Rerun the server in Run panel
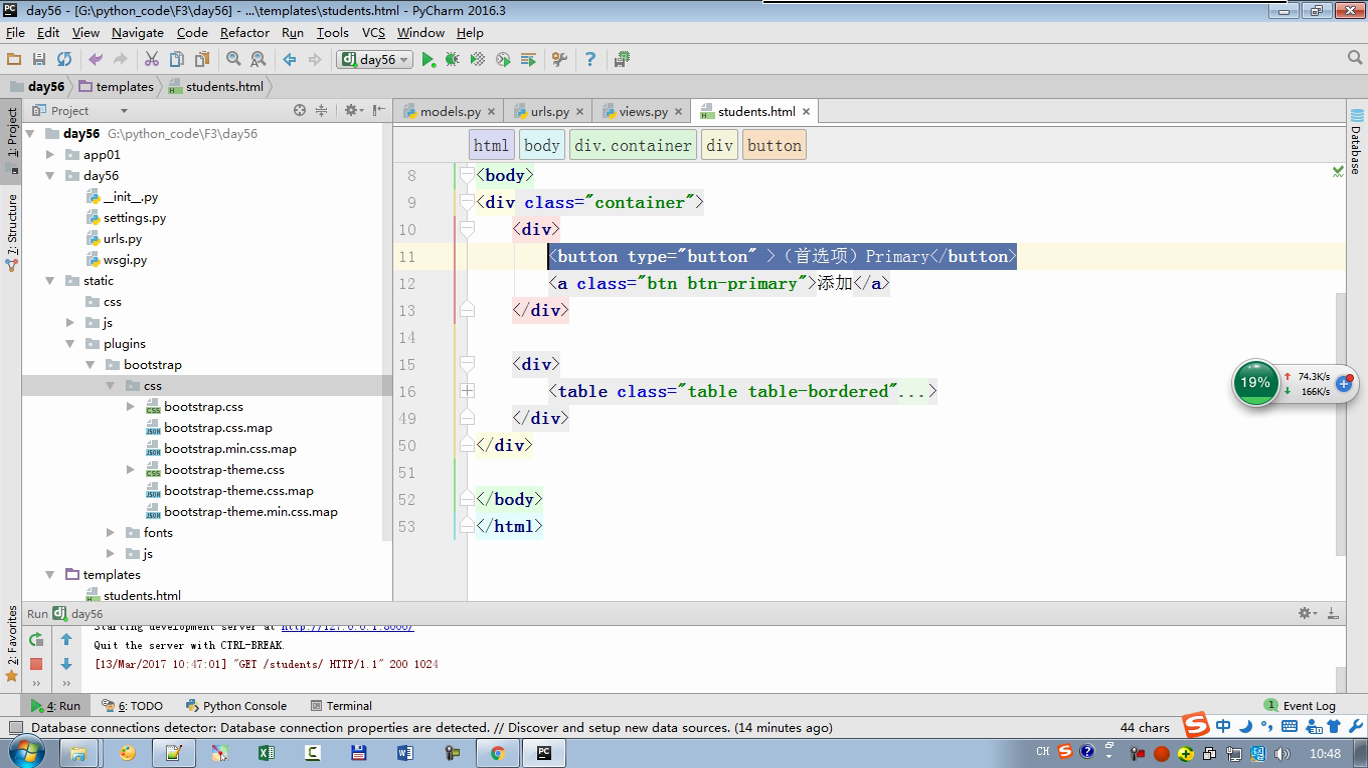This screenshot has height=768, width=1368. (x=37, y=640)
